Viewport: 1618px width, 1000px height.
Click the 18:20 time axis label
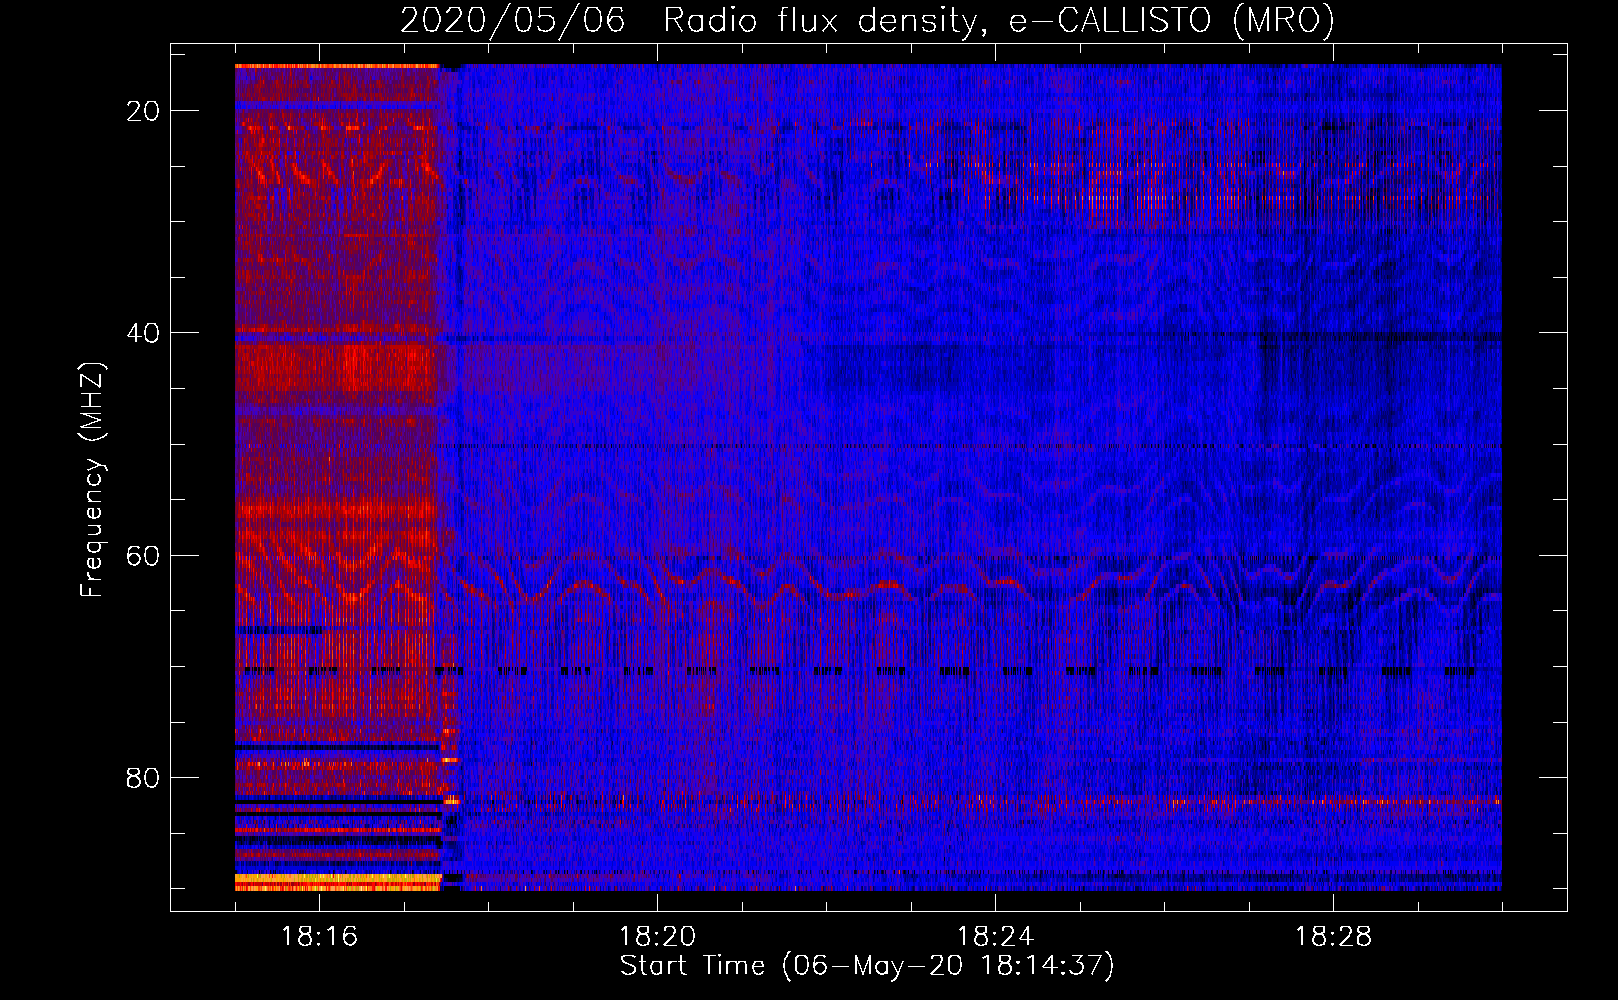click(657, 937)
